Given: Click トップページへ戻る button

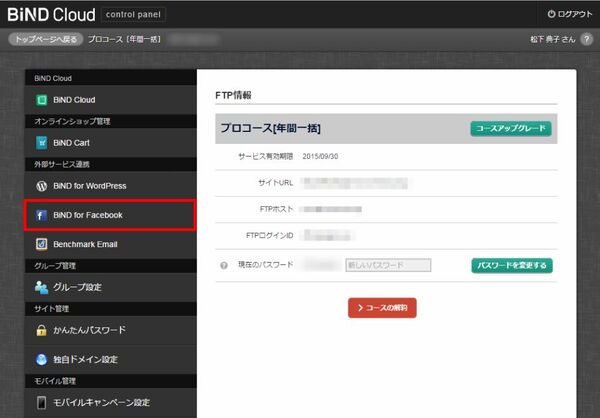Looking at the screenshot, I should tap(46, 39).
